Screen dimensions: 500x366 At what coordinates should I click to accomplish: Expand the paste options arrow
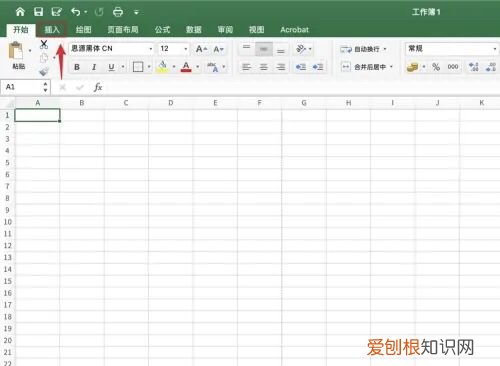(30, 51)
